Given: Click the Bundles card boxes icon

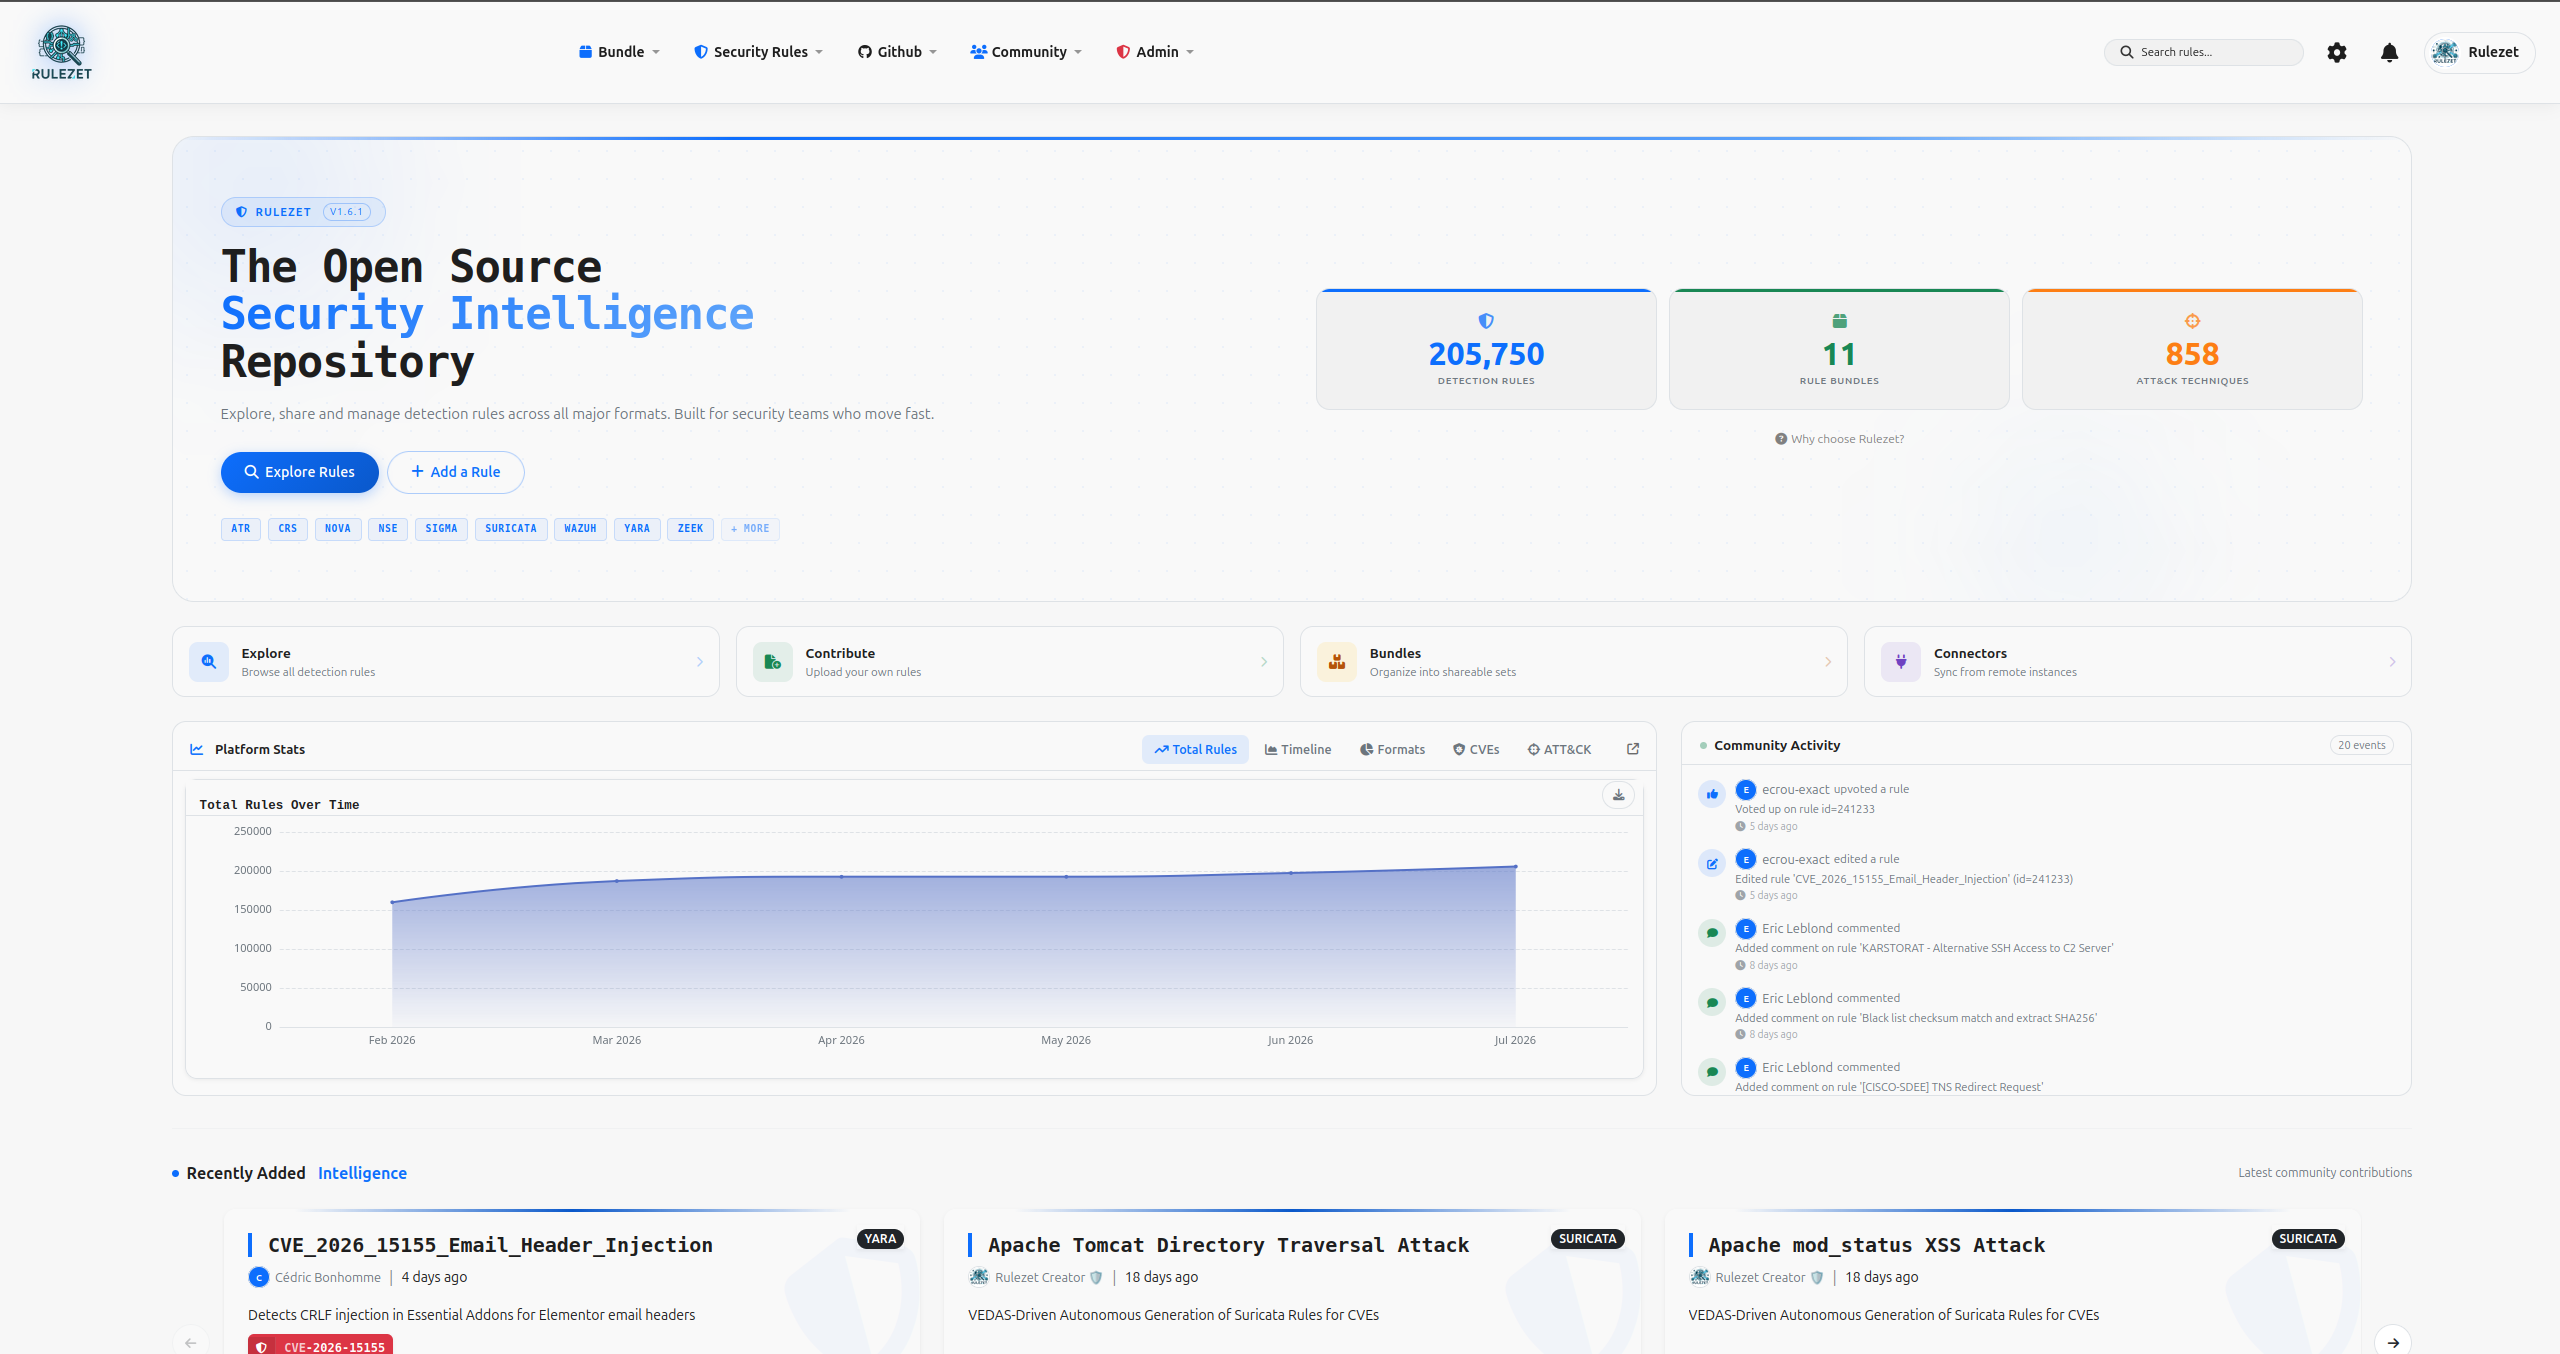Looking at the screenshot, I should (x=1337, y=661).
